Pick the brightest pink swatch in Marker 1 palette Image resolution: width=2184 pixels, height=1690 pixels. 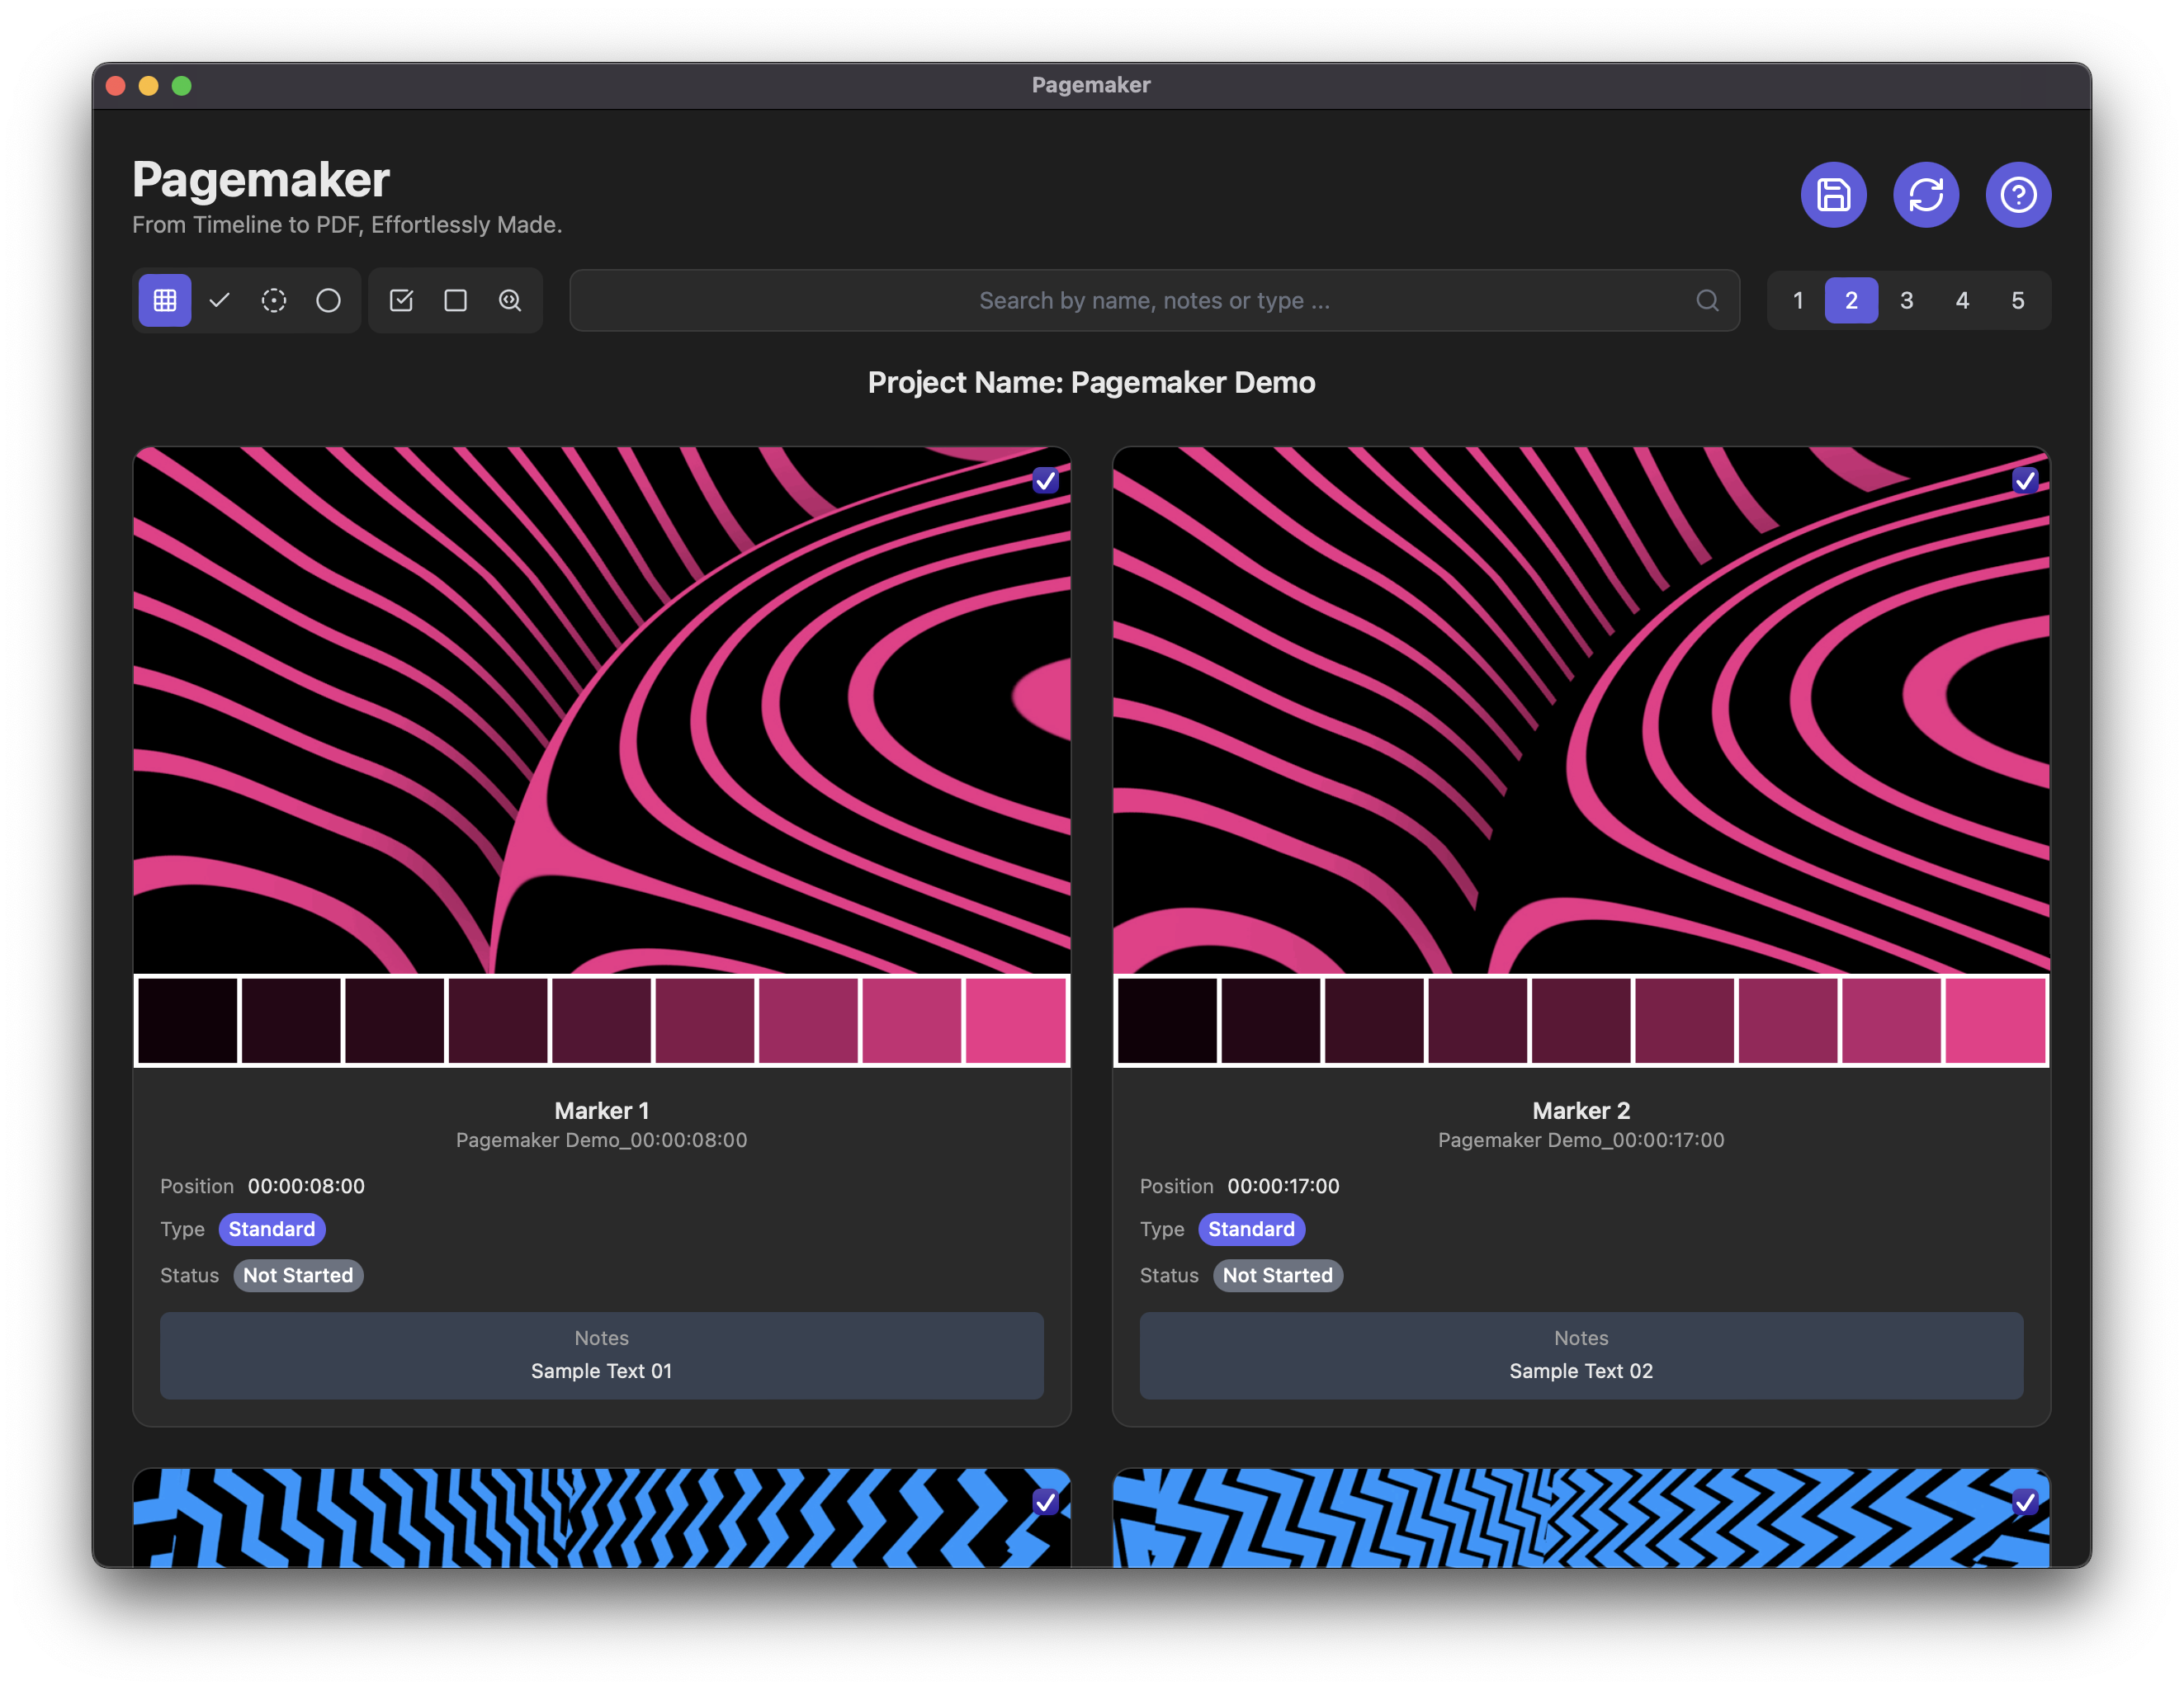click(x=1016, y=1020)
